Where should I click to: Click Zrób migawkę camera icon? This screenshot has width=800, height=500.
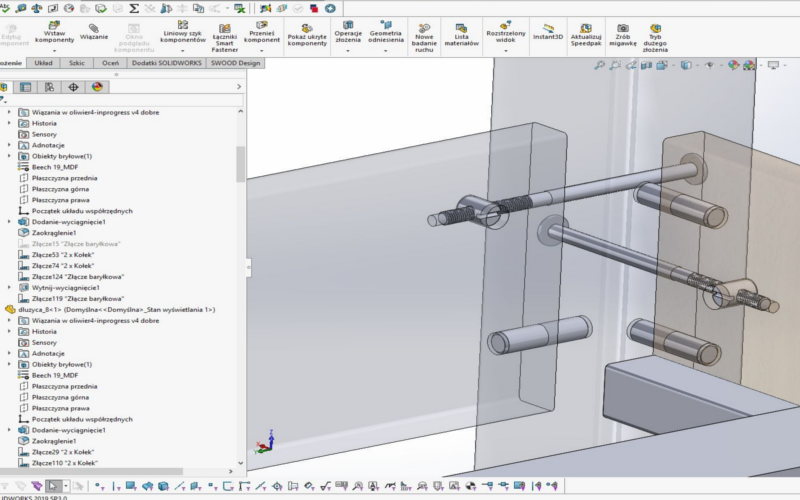tap(623, 29)
